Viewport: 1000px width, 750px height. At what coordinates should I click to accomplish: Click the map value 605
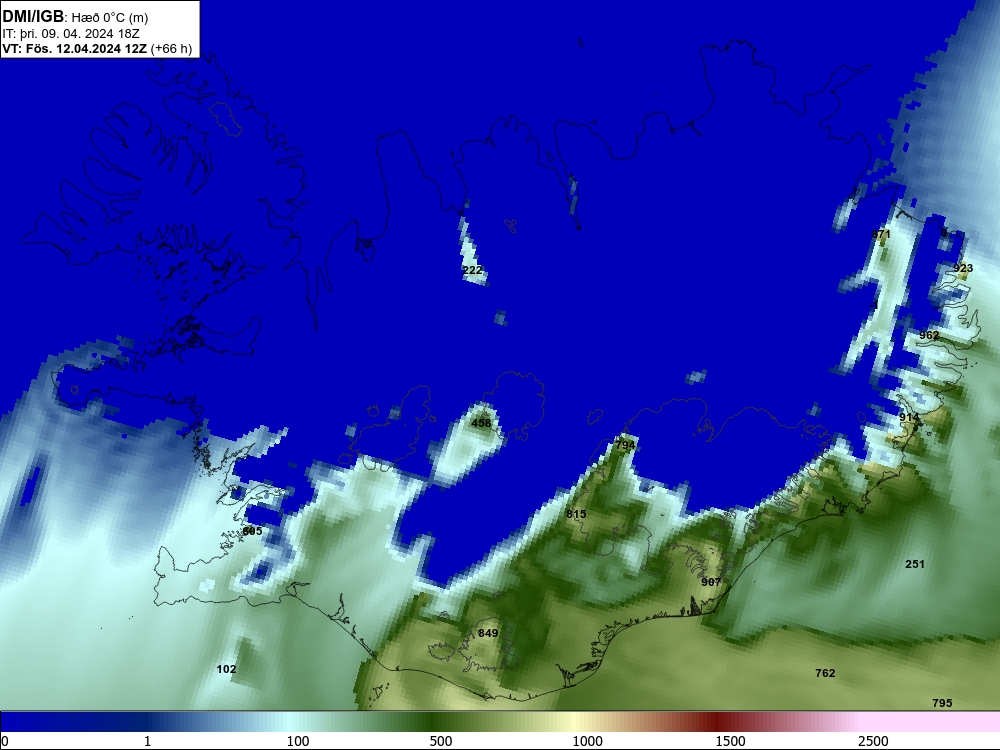[253, 531]
